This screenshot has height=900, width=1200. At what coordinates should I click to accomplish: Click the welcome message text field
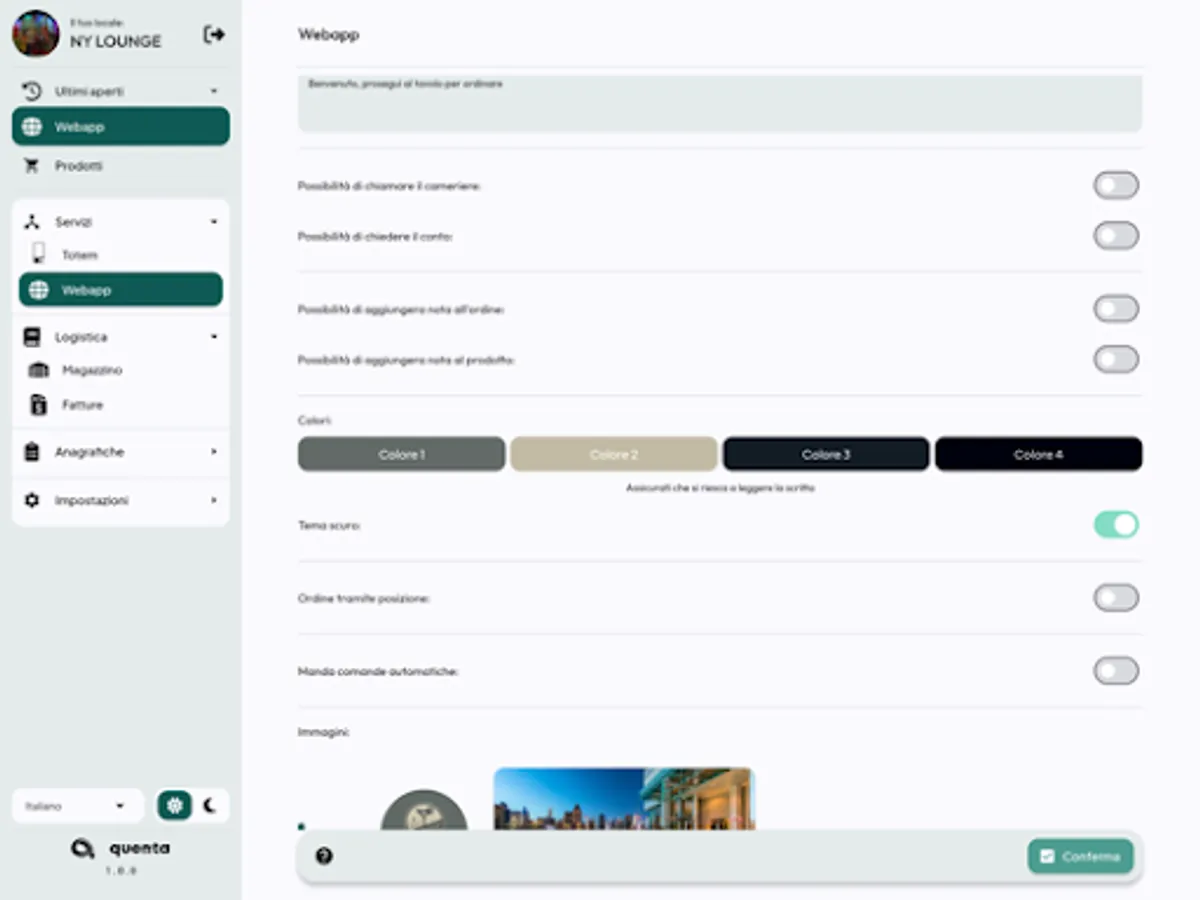point(719,106)
